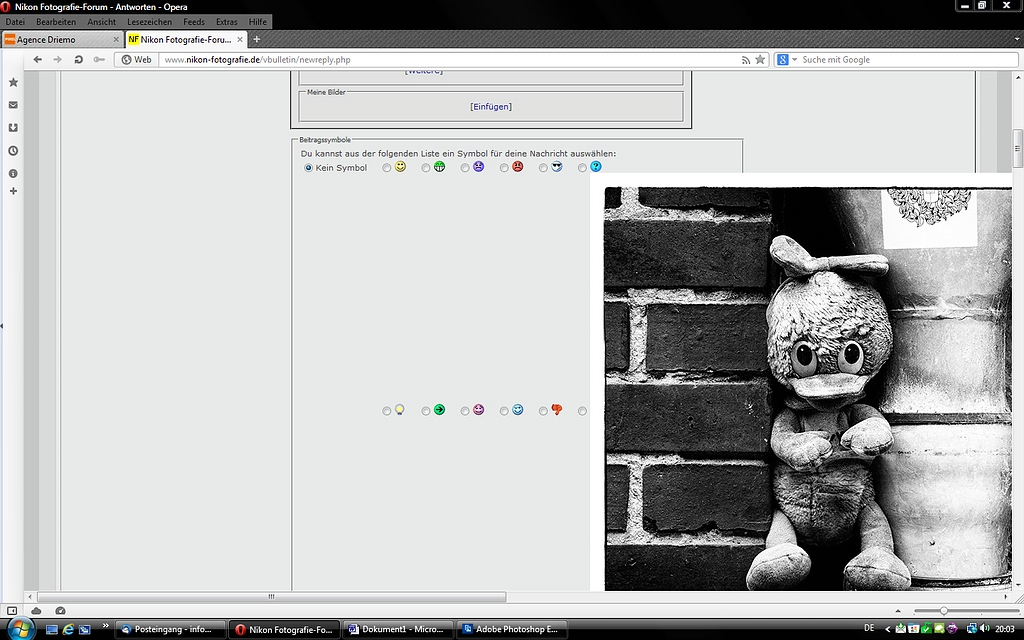The width and height of the screenshot is (1024, 640).
Task: Click the 'Suche mit Google' search field
Action: (908, 59)
